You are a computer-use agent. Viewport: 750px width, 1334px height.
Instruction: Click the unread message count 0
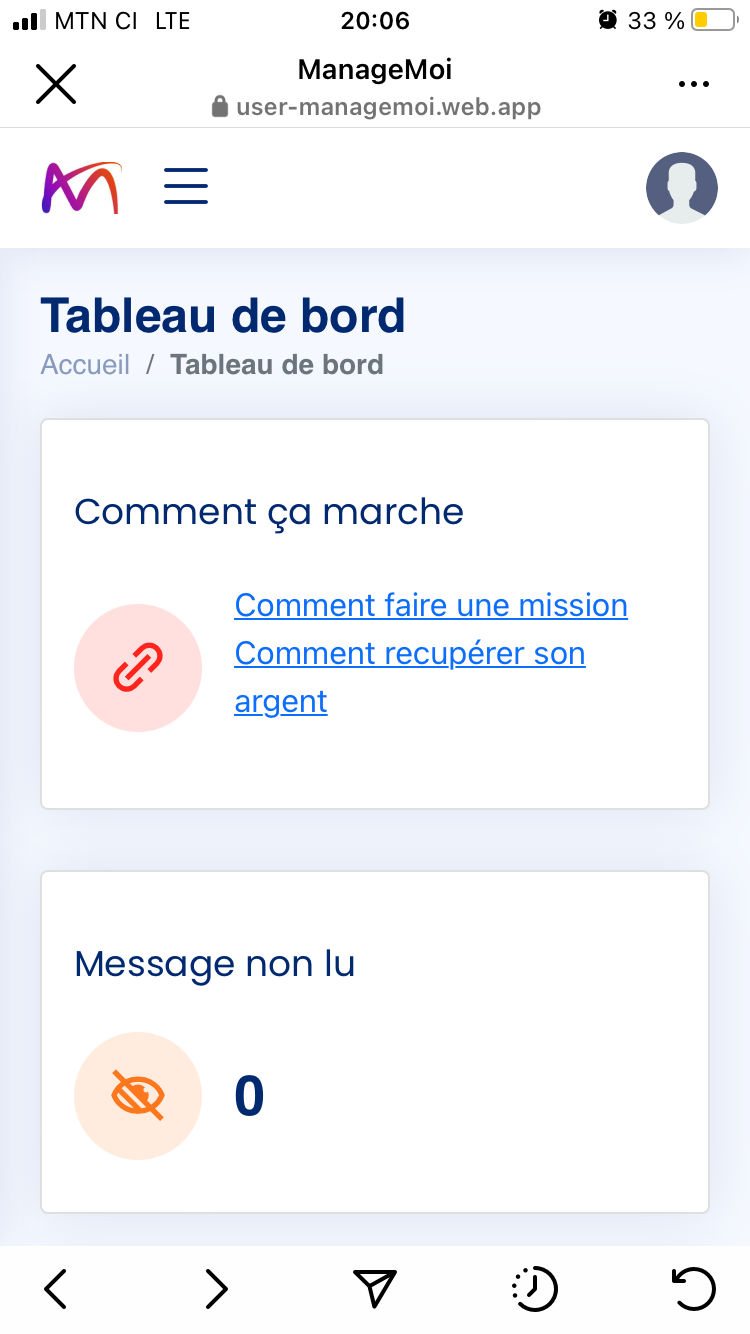[x=249, y=1096]
